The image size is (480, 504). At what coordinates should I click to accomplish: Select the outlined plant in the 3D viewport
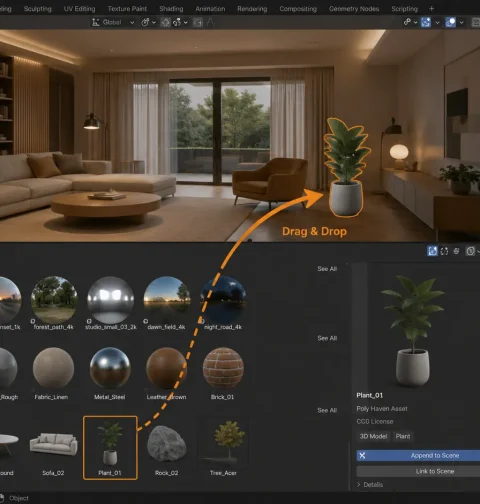click(x=347, y=167)
